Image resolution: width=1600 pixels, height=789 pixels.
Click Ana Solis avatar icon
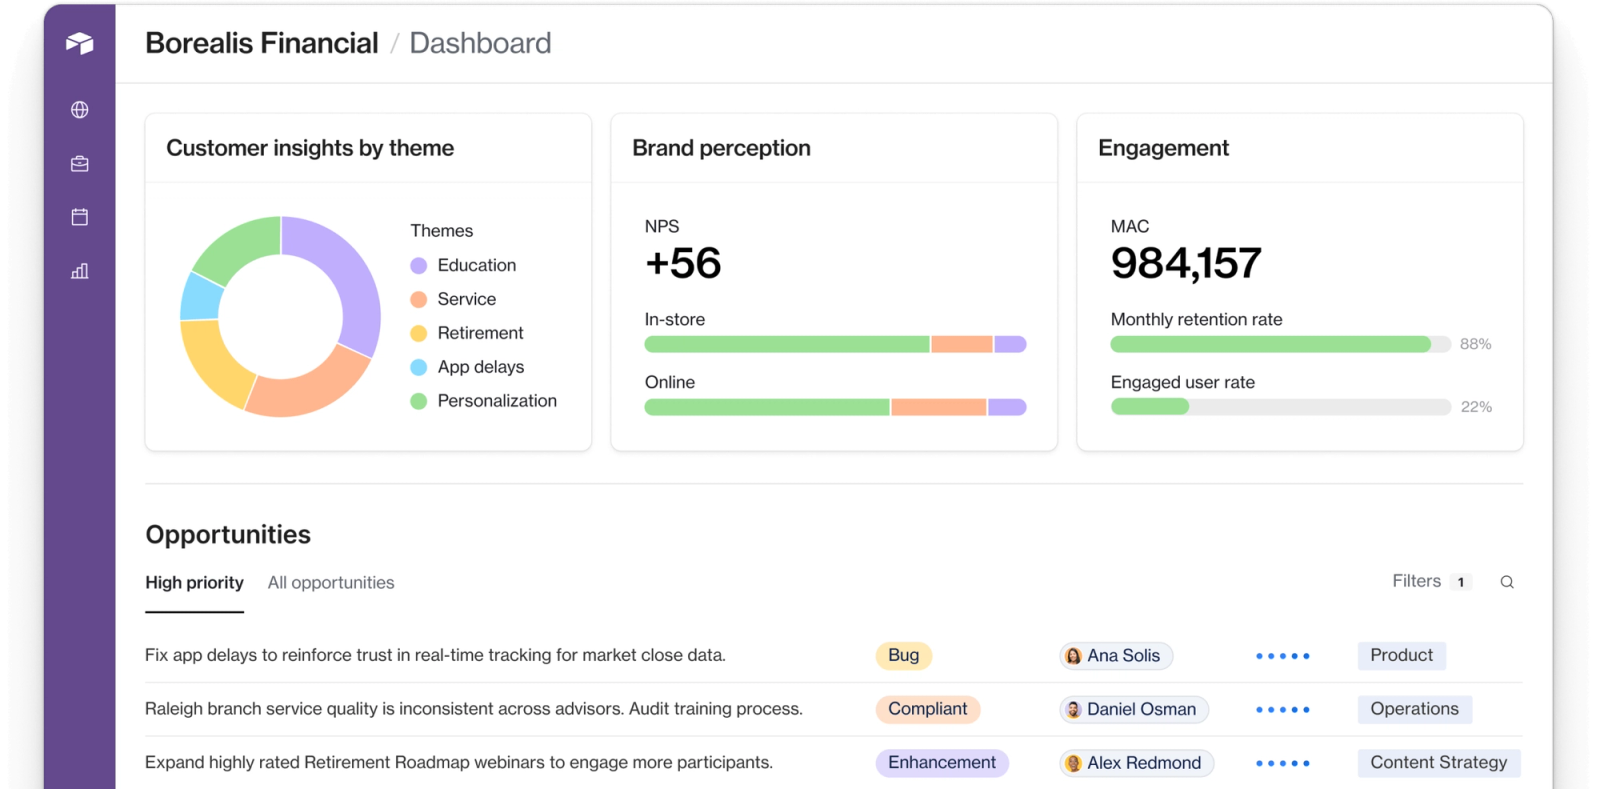[1073, 656]
